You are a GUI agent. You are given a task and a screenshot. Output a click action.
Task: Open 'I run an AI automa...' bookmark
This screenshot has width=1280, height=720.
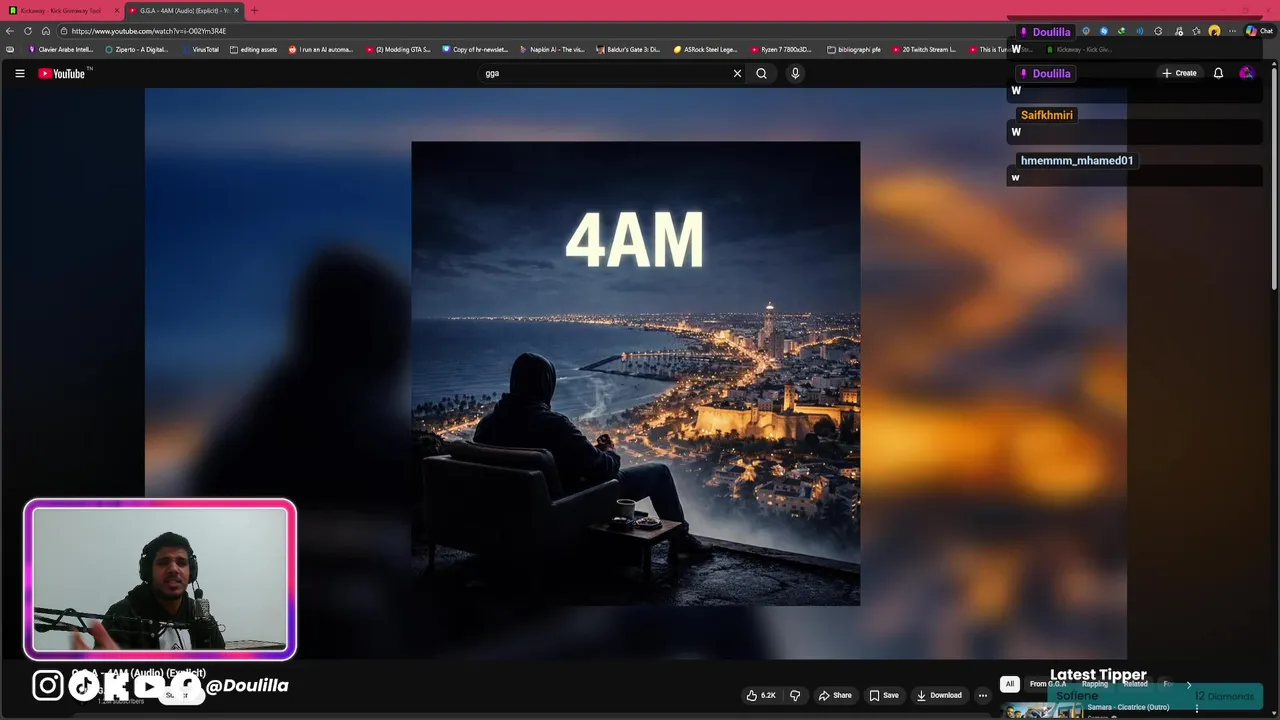pyautogui.click(x=321, y=49)
